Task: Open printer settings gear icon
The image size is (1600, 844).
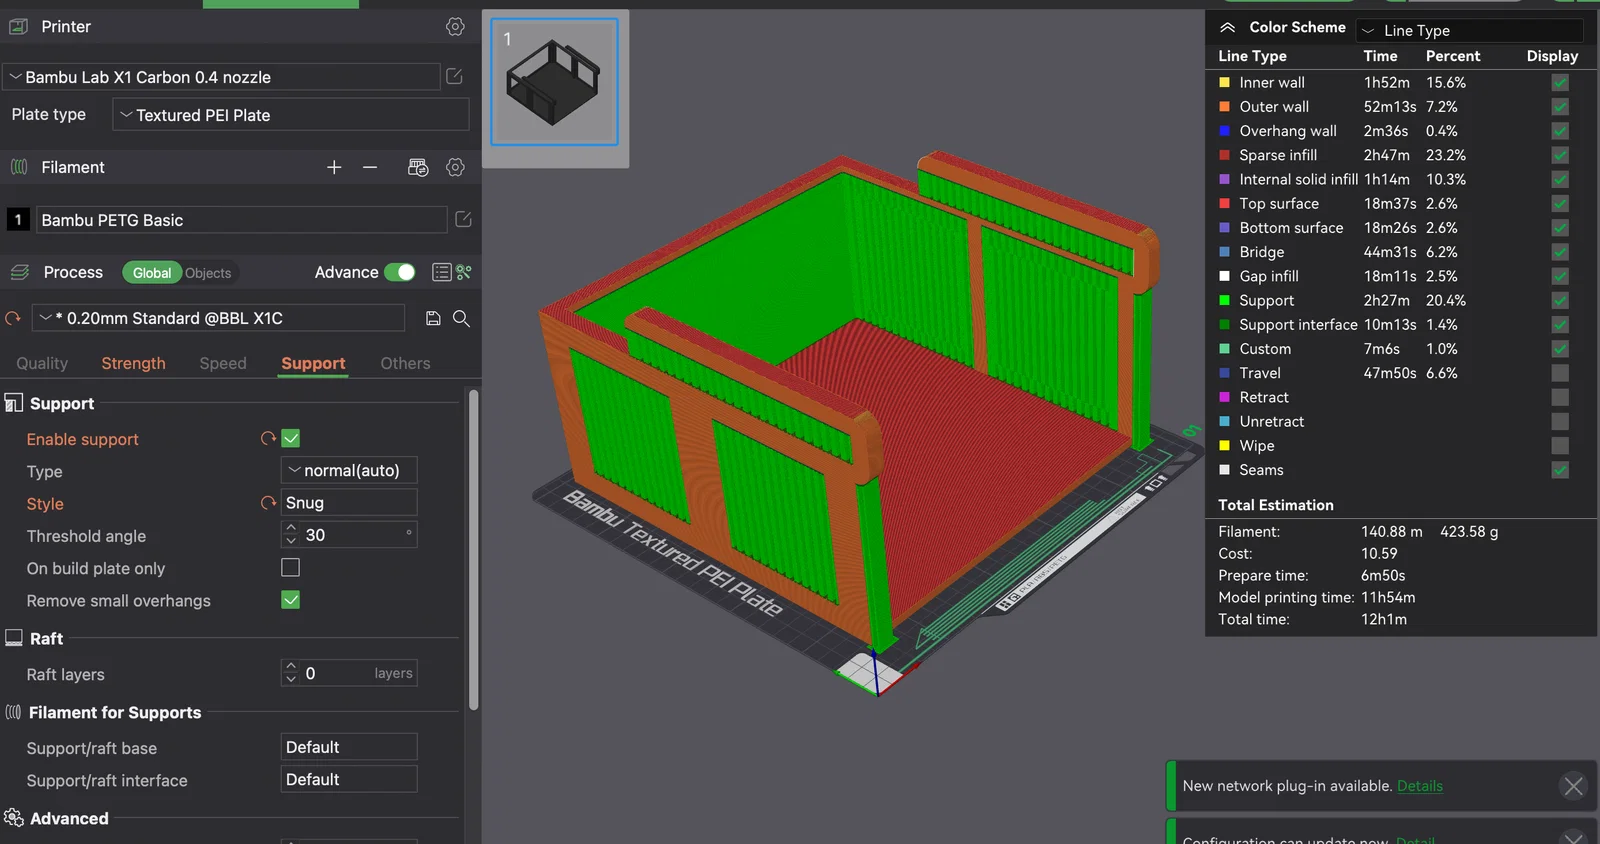Action: [455, 27]
